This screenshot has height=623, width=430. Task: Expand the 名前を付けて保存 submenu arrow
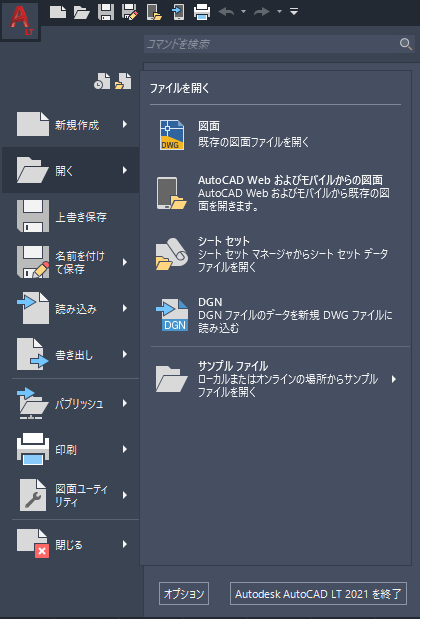pyautogui.click(x=125, y=262)
